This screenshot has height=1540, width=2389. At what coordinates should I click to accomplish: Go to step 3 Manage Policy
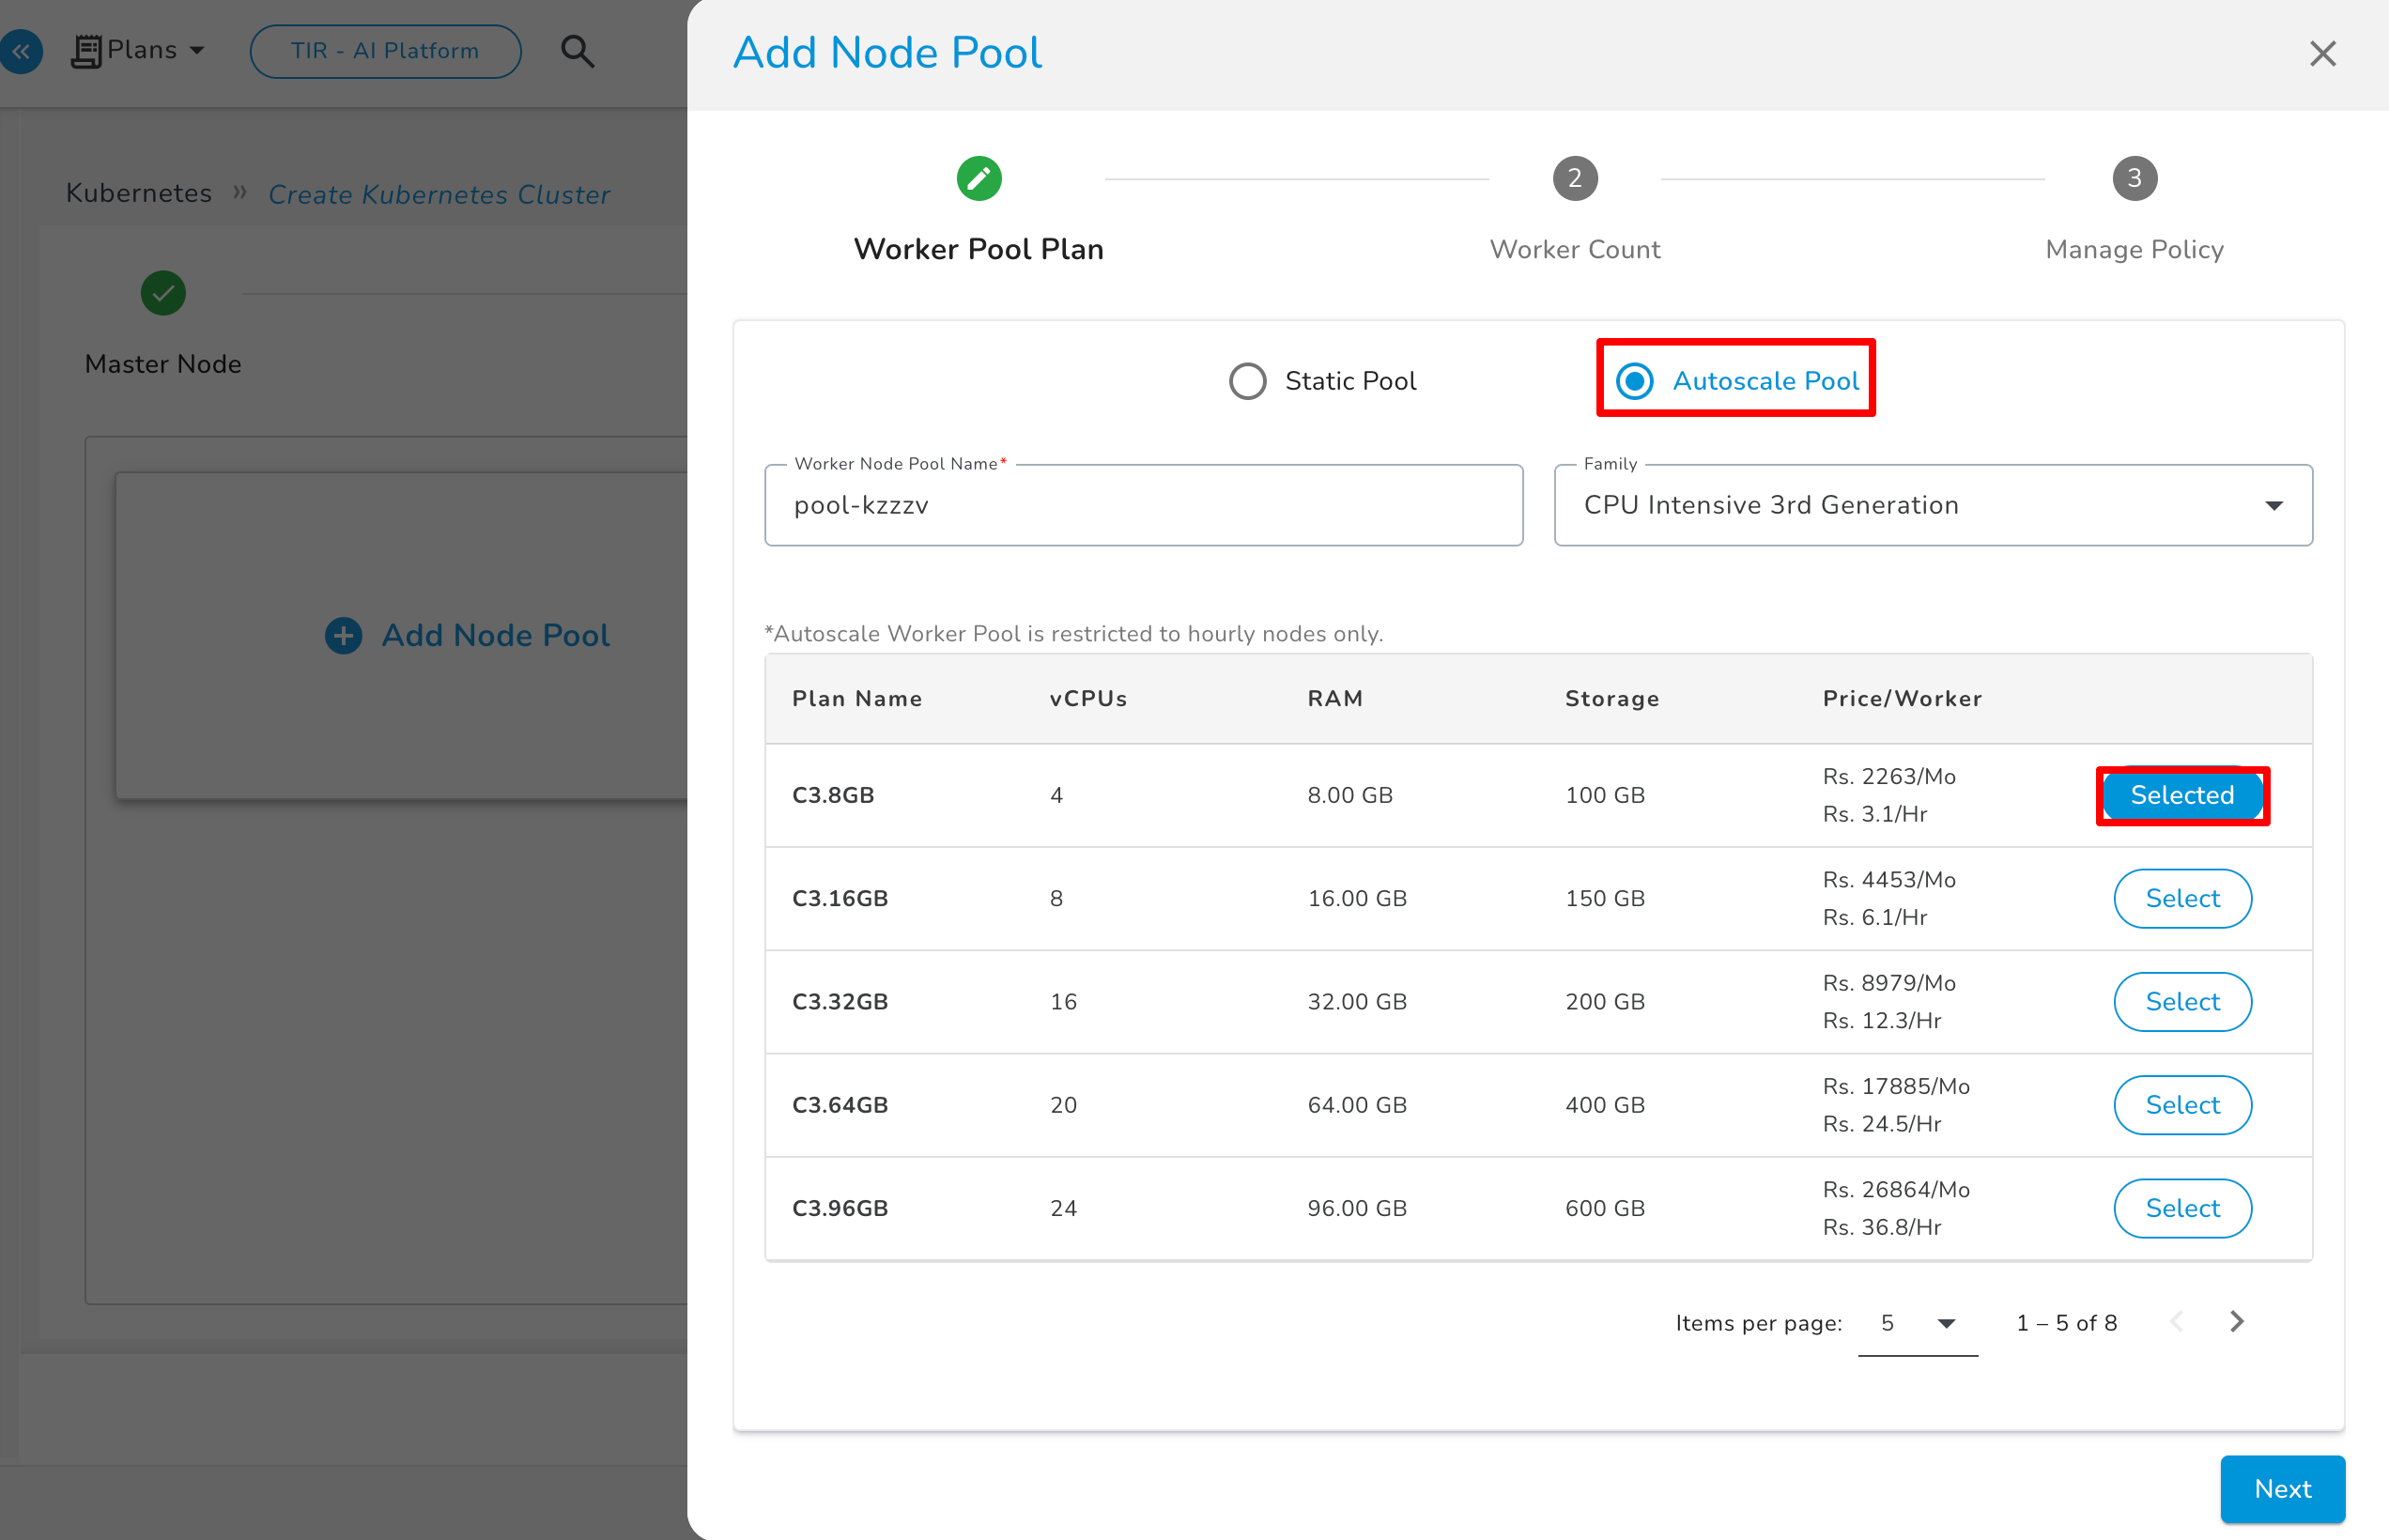(2134, 179)
